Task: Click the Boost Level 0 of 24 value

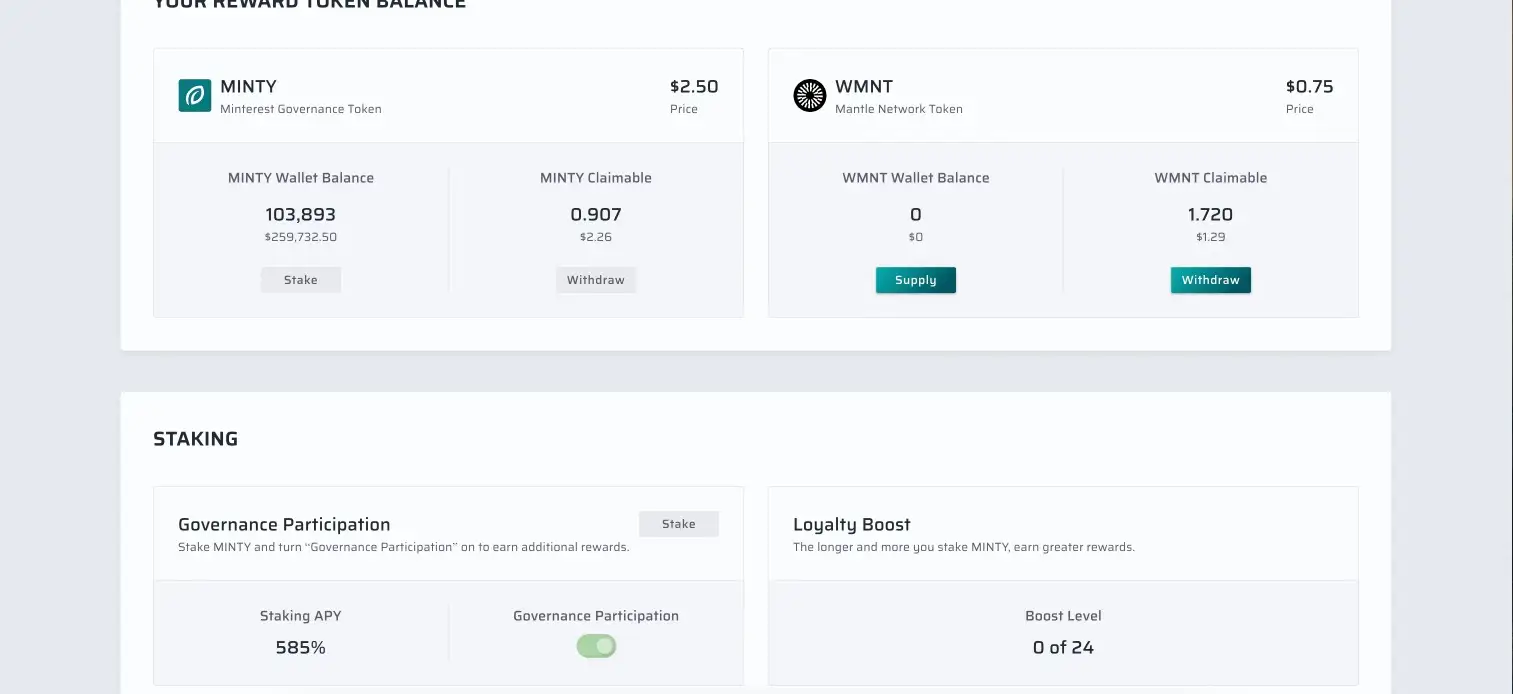Action: coord(1063,647)
